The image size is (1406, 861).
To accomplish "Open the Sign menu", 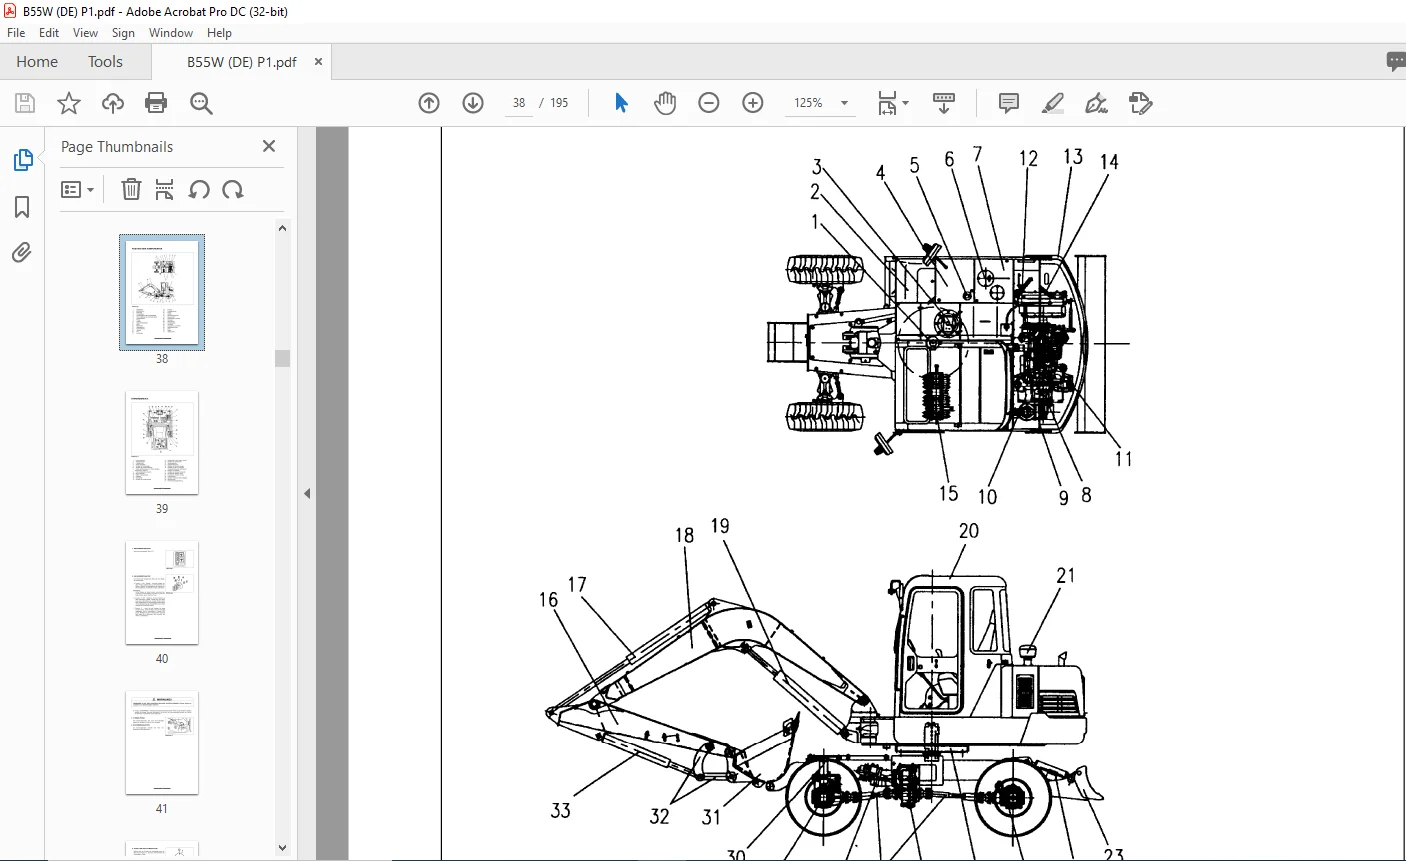I will 123,33.
